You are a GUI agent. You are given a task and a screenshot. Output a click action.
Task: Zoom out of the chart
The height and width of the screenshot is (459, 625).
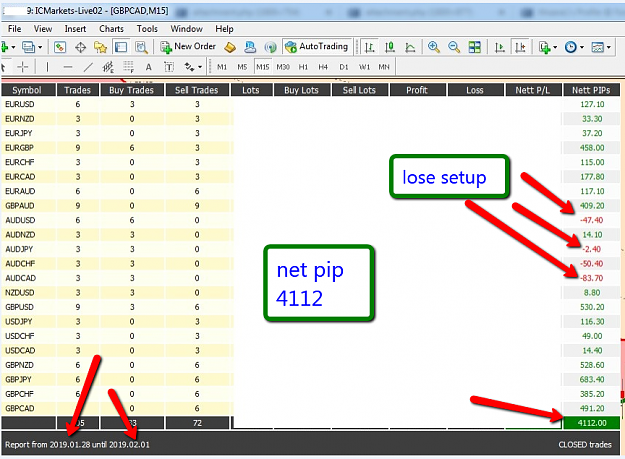tap(454, 47)
